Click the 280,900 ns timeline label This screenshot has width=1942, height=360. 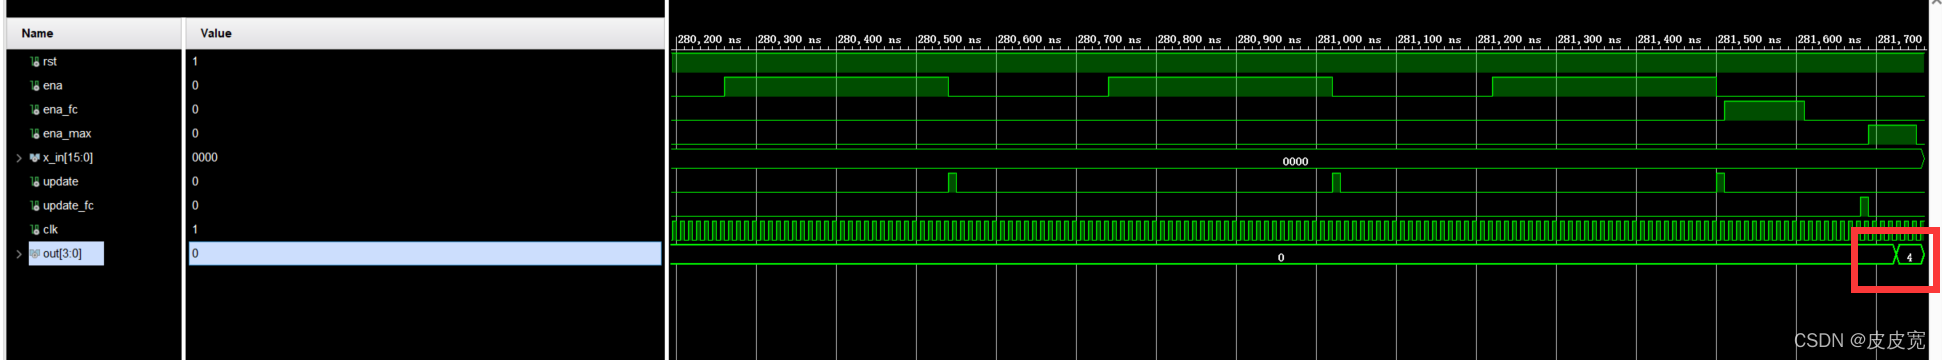coord(1269,40)
